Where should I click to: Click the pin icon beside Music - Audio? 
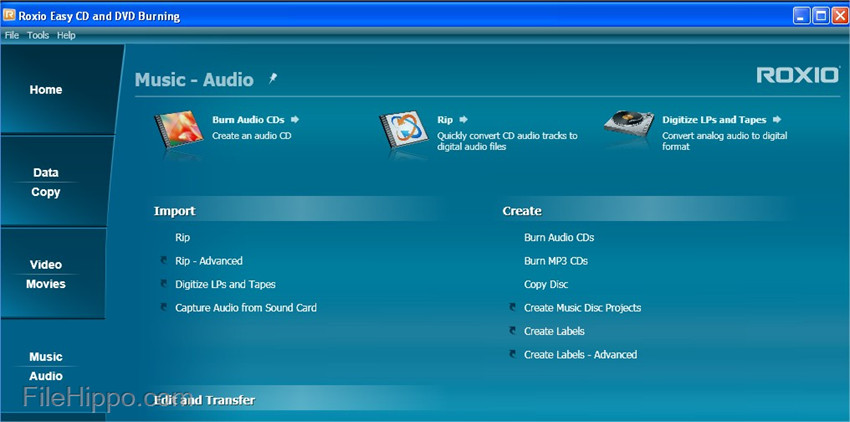273,78
